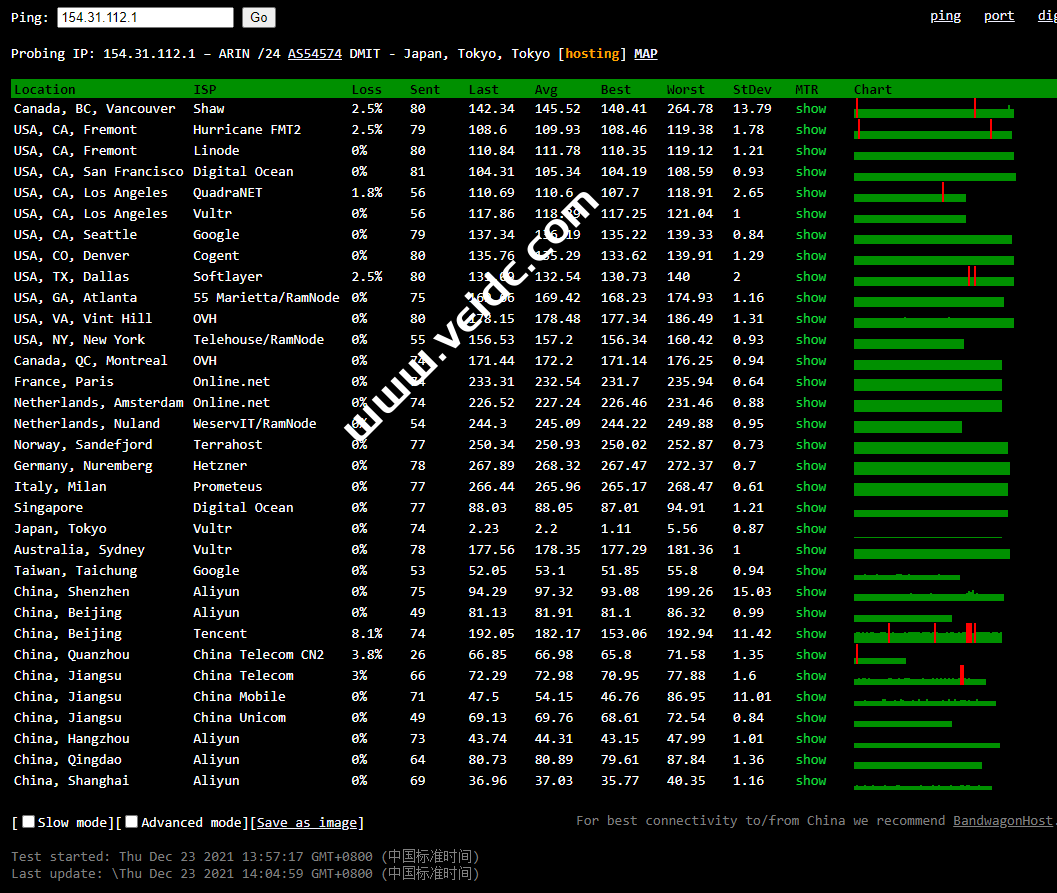Click the Loss column header
The height and width of the screenshot is (893, 1057).
coord(366,90)
